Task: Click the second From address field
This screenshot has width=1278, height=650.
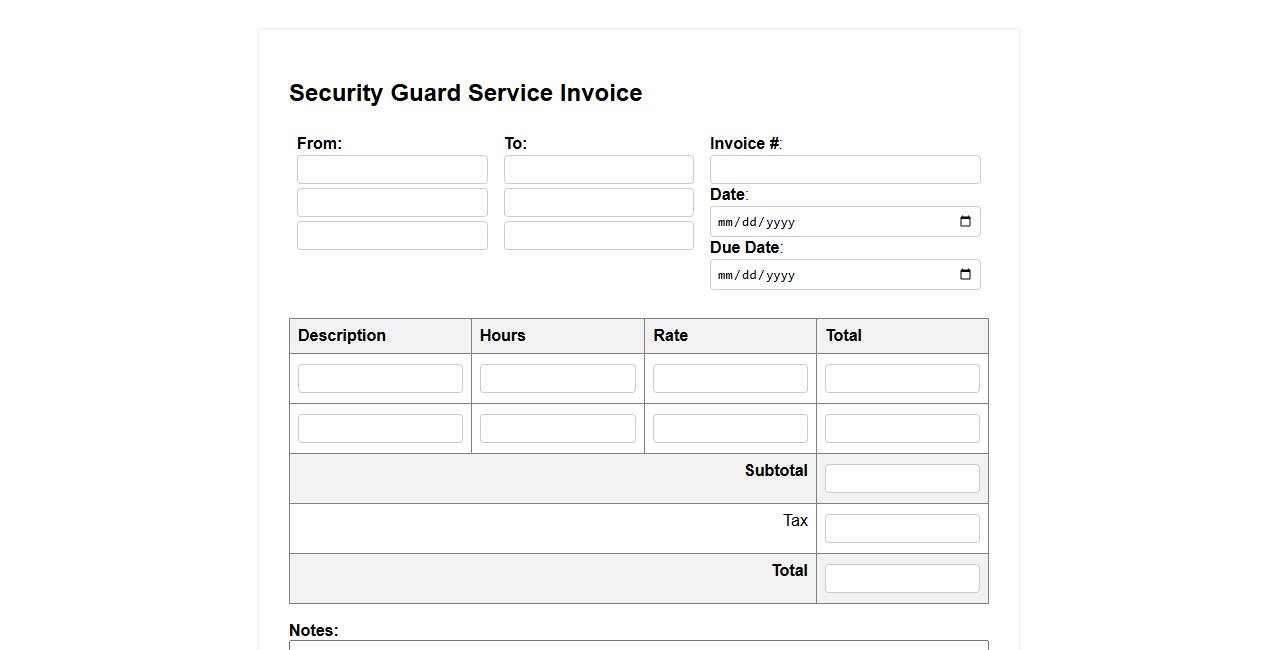Action: [392, 203]
